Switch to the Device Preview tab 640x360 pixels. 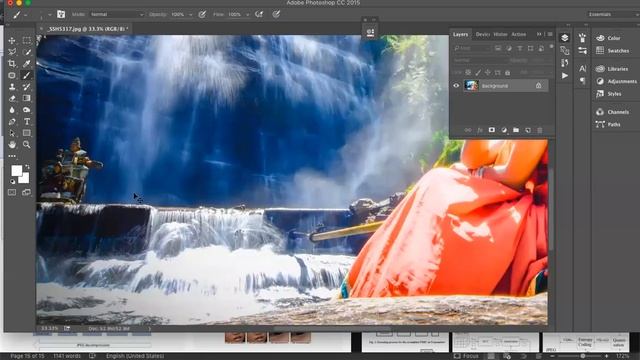pos(482,34)
